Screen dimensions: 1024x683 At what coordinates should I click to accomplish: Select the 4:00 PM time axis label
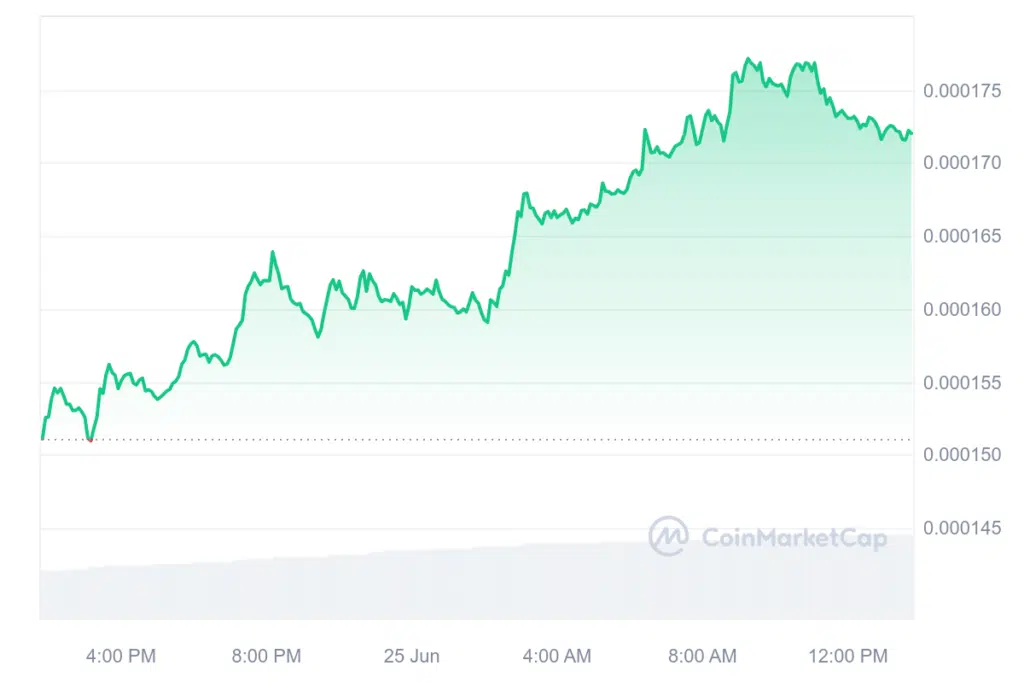121,656
